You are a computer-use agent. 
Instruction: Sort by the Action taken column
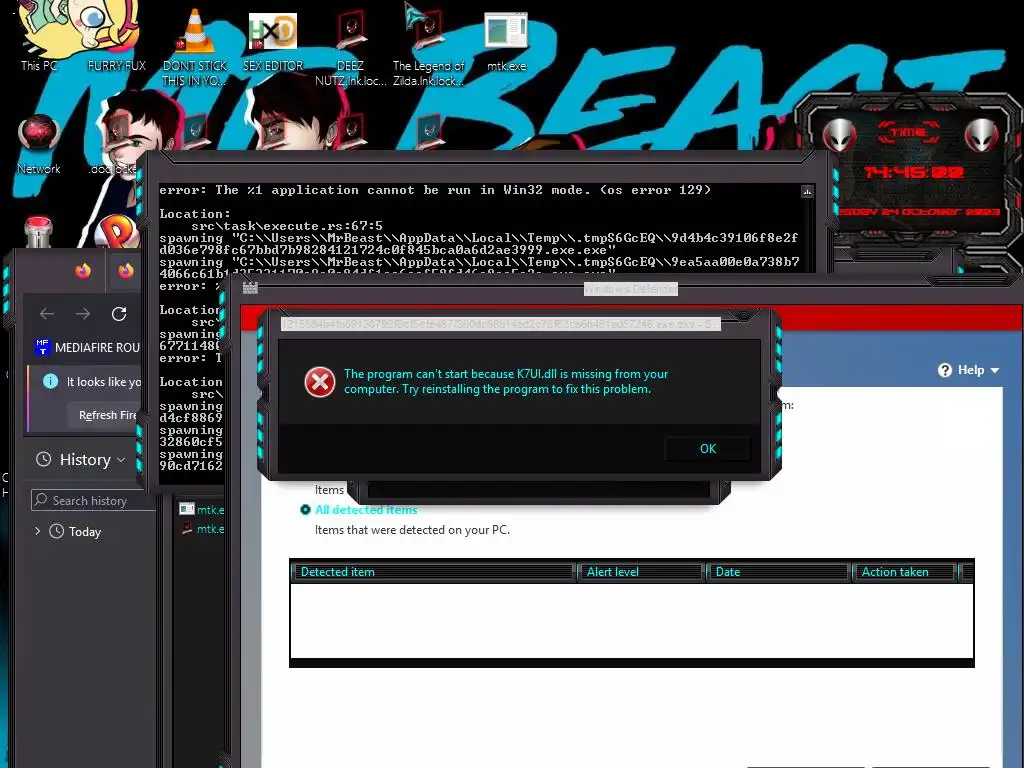[904, 572]
